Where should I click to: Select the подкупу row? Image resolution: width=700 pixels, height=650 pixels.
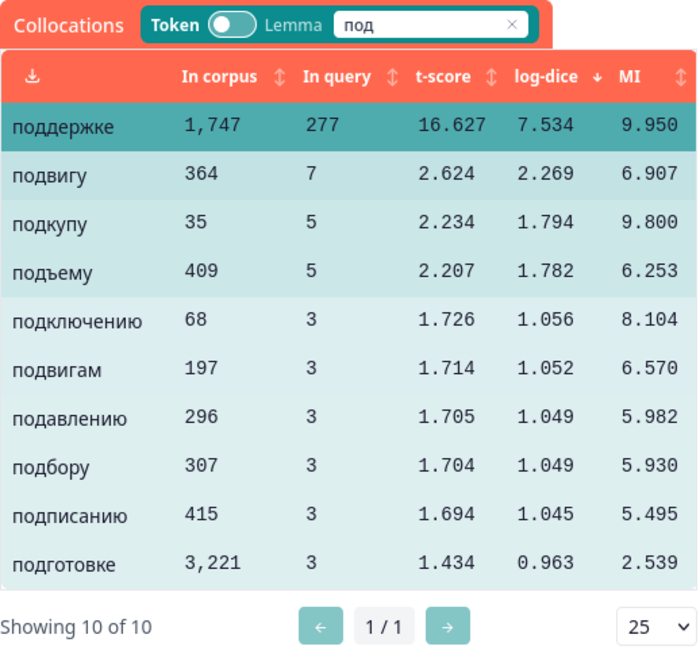[348, 224]
